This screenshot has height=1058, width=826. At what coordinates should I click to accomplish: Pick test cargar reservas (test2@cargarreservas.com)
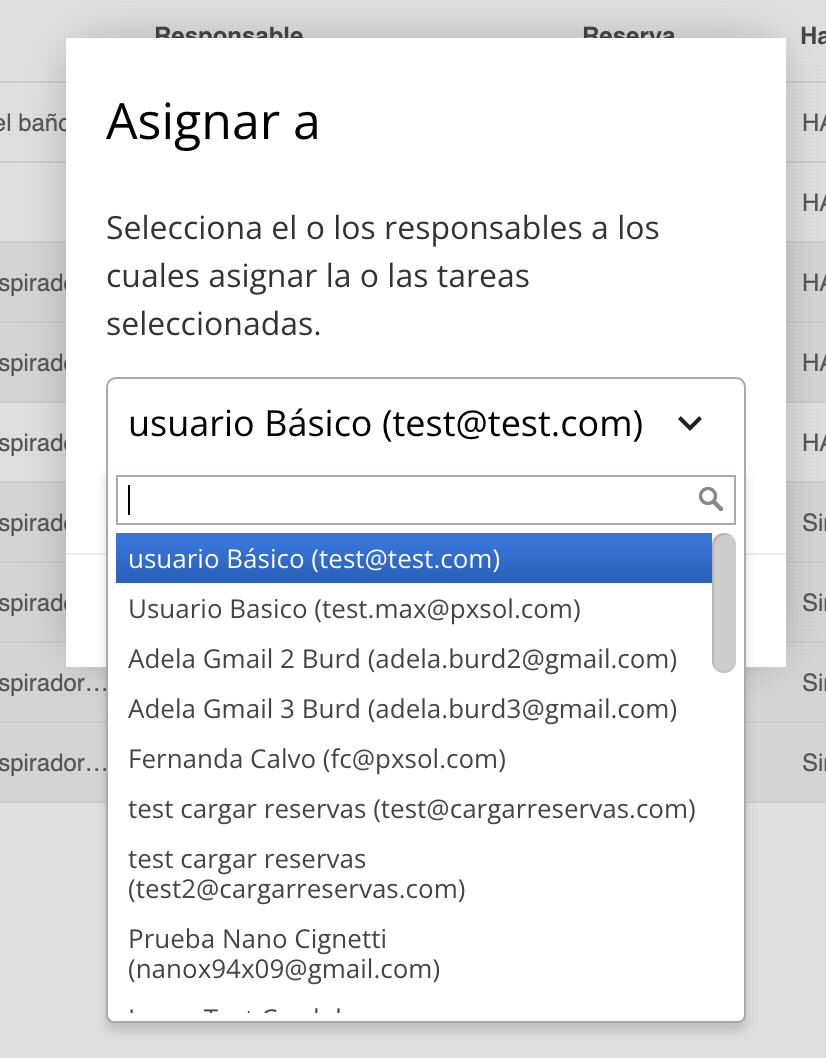pyautogui.click(x=297, y=873)
